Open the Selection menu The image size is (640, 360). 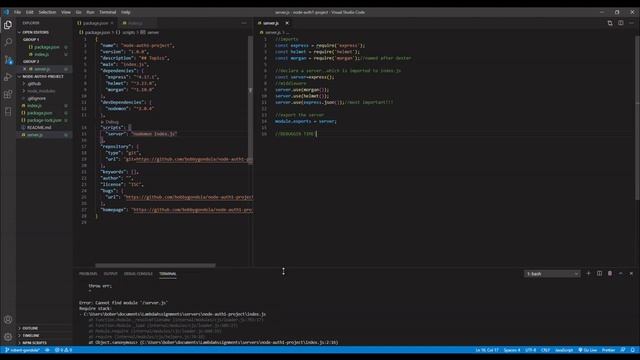coord(47,12)
